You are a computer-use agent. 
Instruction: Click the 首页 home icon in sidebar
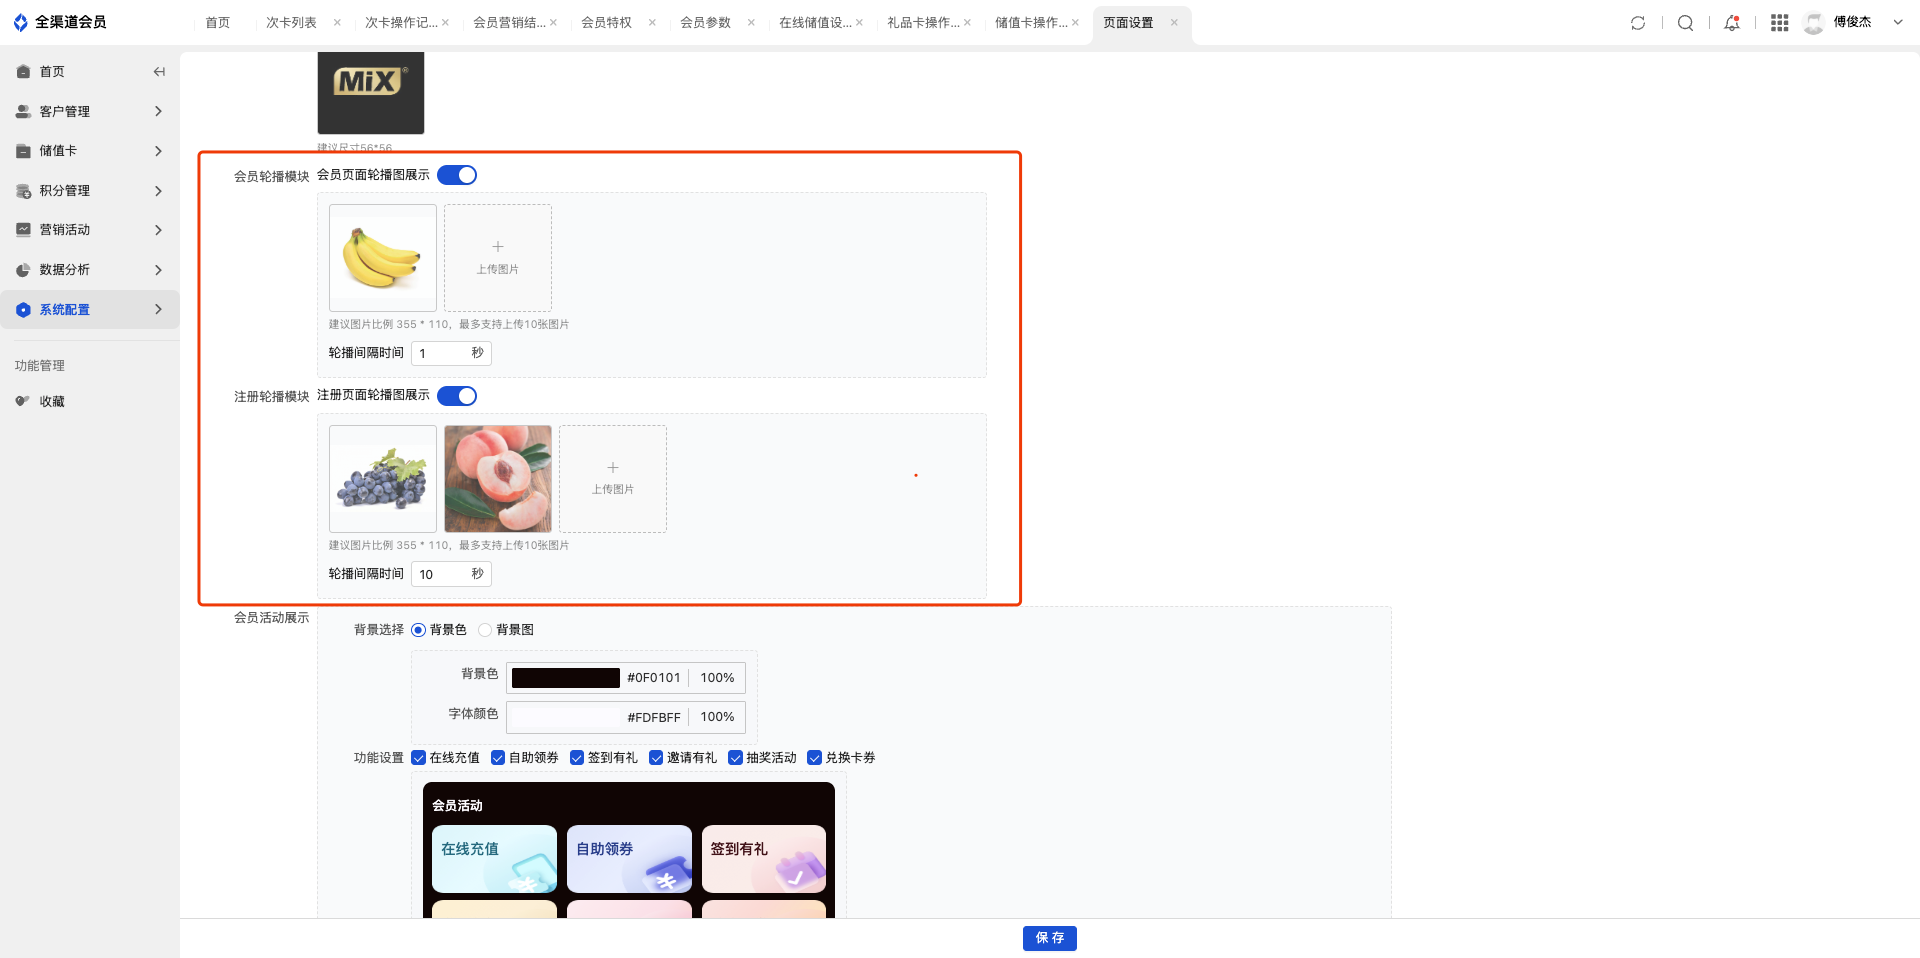coord(23,72)
